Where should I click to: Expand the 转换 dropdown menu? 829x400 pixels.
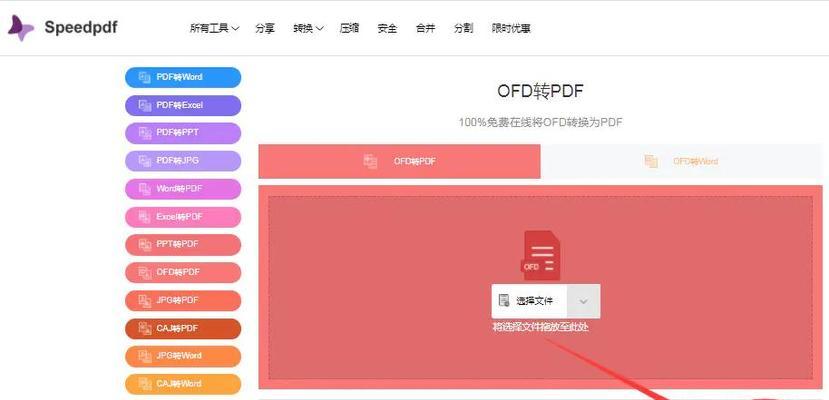click(x=308, y=29)
